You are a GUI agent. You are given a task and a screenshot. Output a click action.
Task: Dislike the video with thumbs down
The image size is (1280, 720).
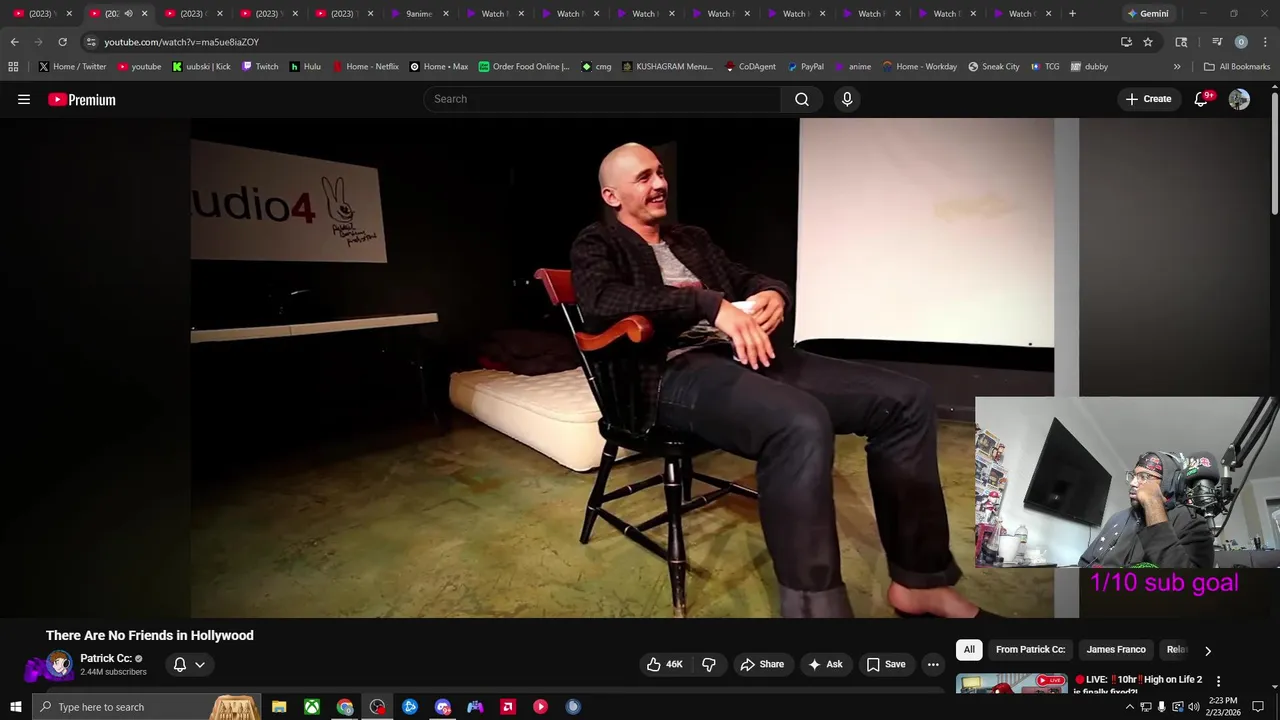click(x=709, y=664)
